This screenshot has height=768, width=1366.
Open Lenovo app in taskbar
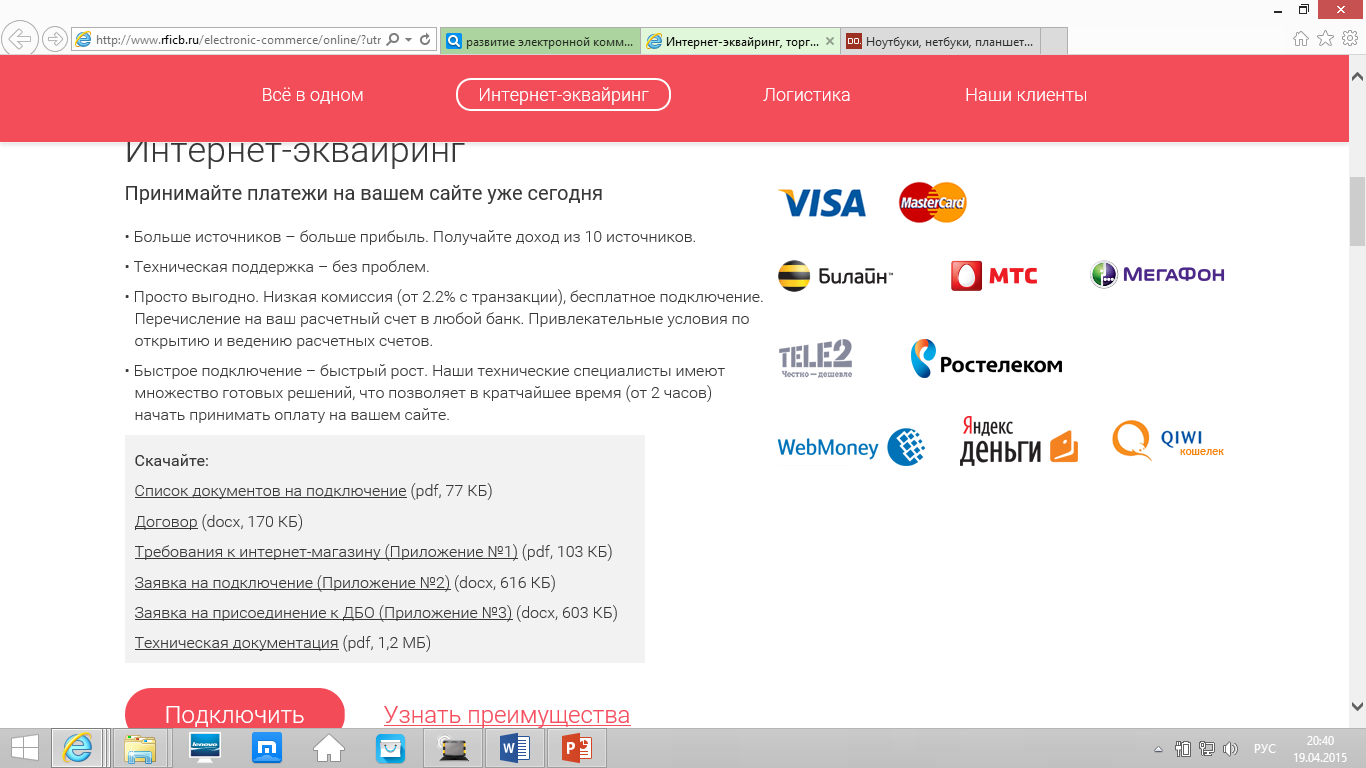point(204,748)
